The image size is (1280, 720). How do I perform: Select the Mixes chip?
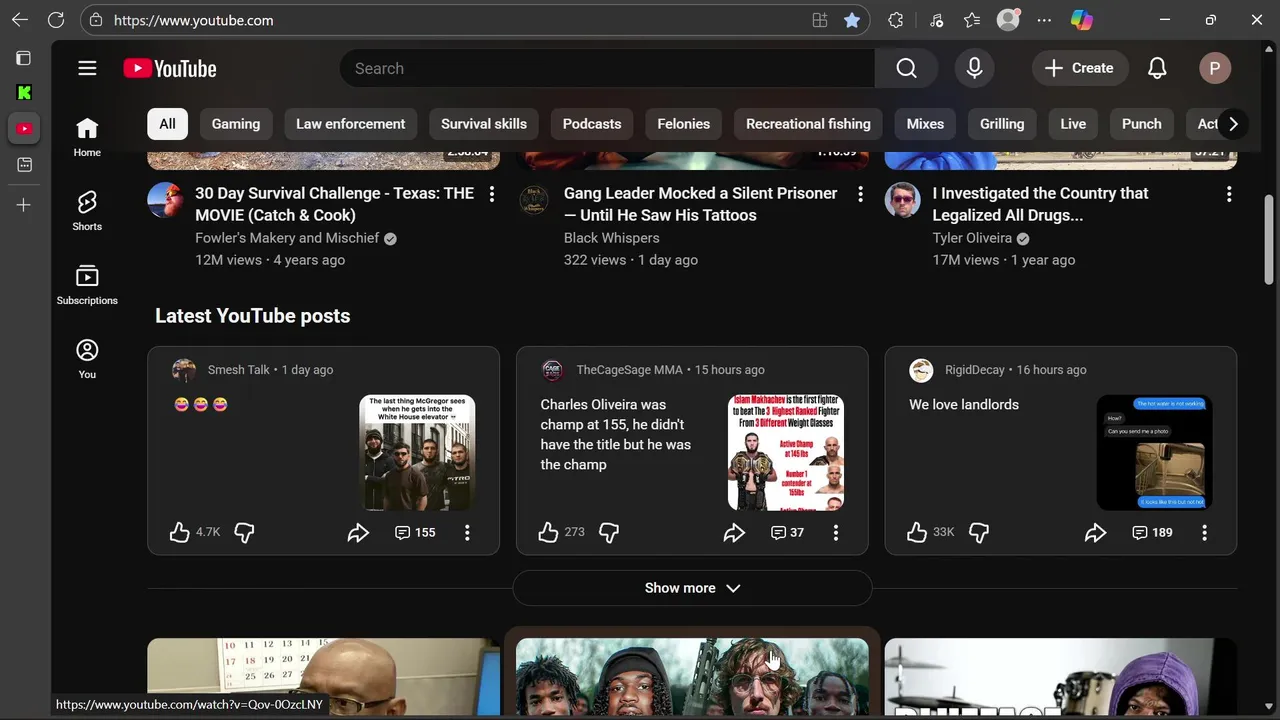(925, 124)
